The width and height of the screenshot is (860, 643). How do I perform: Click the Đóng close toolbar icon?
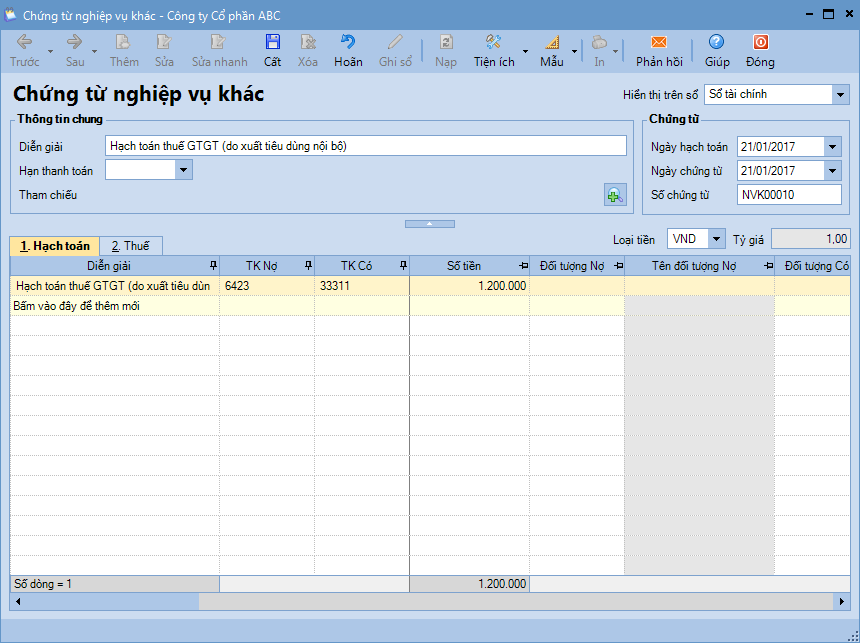760,43
